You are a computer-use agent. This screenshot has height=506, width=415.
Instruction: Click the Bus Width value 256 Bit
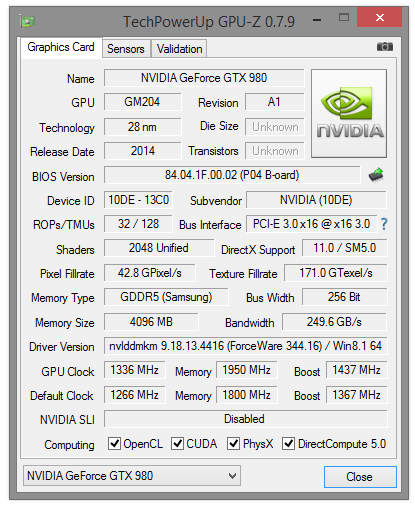pos(345,297)
